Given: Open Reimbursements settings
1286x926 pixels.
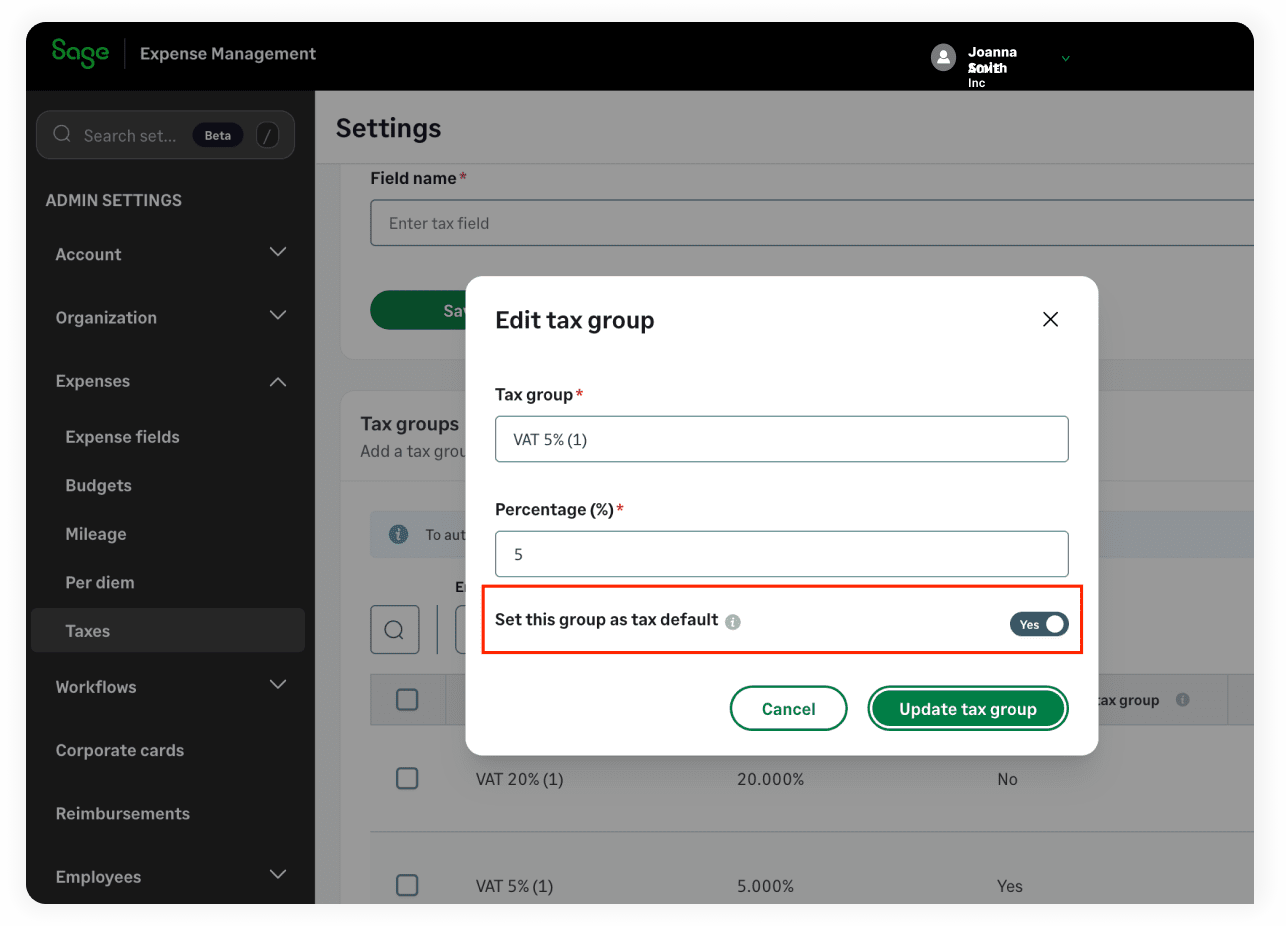Looking at the screenshot, I should click(122, 813).
